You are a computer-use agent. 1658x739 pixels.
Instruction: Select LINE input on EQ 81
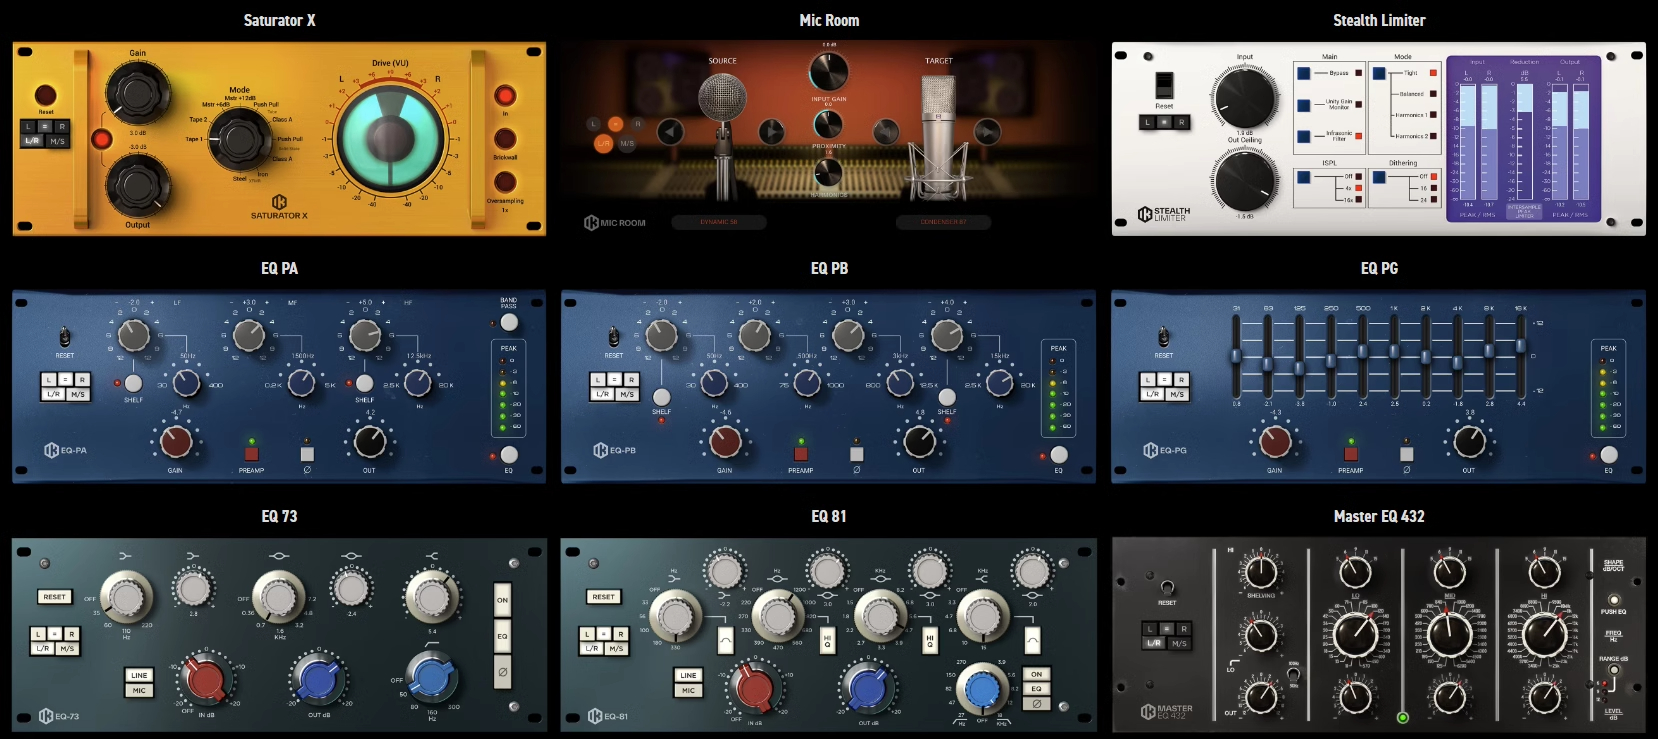688,675
